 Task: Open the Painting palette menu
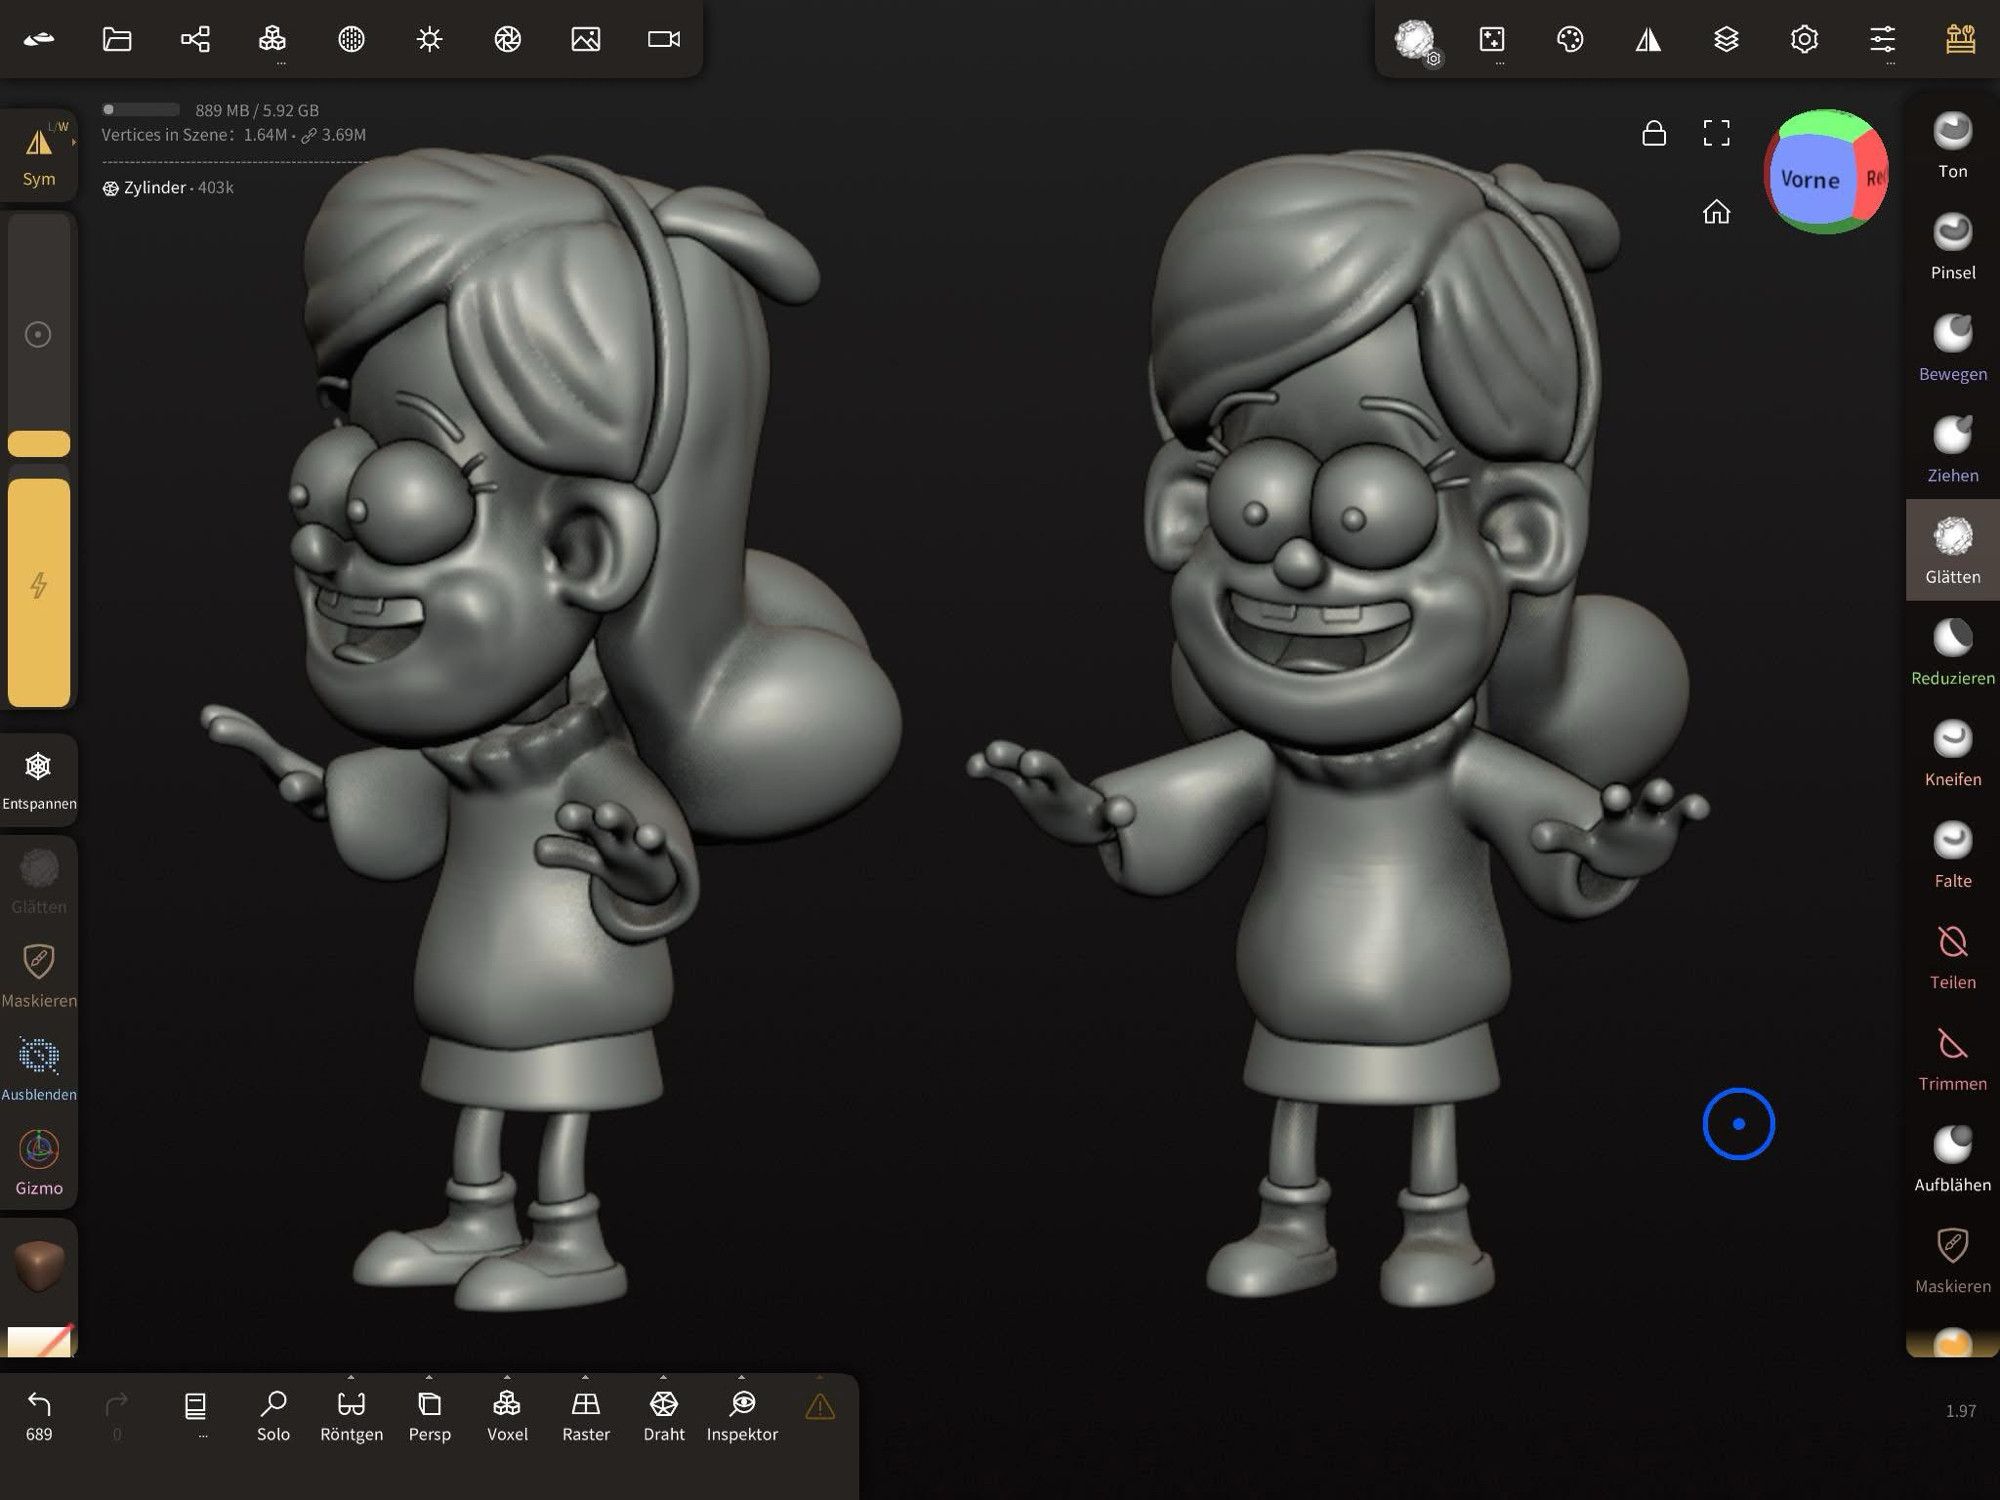point(1570,39)
